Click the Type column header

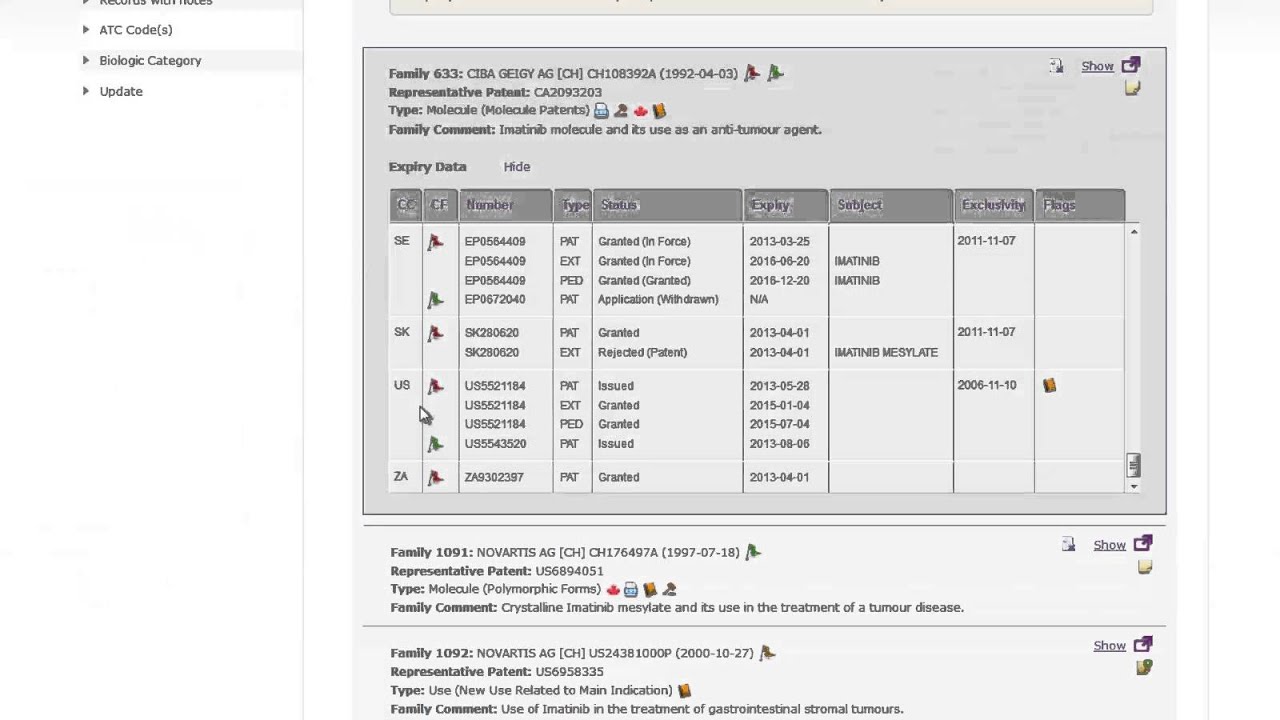point(573,205)
